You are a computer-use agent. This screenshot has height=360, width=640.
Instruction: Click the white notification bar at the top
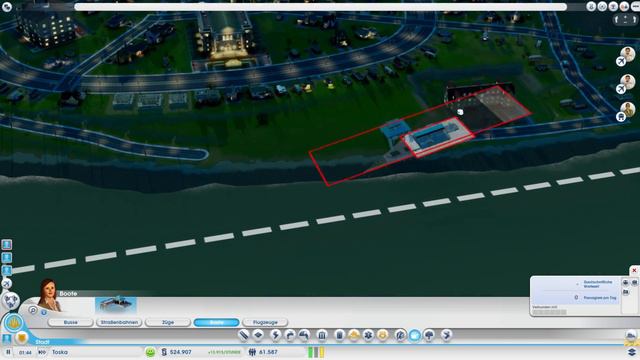click(x=320, y=7)
